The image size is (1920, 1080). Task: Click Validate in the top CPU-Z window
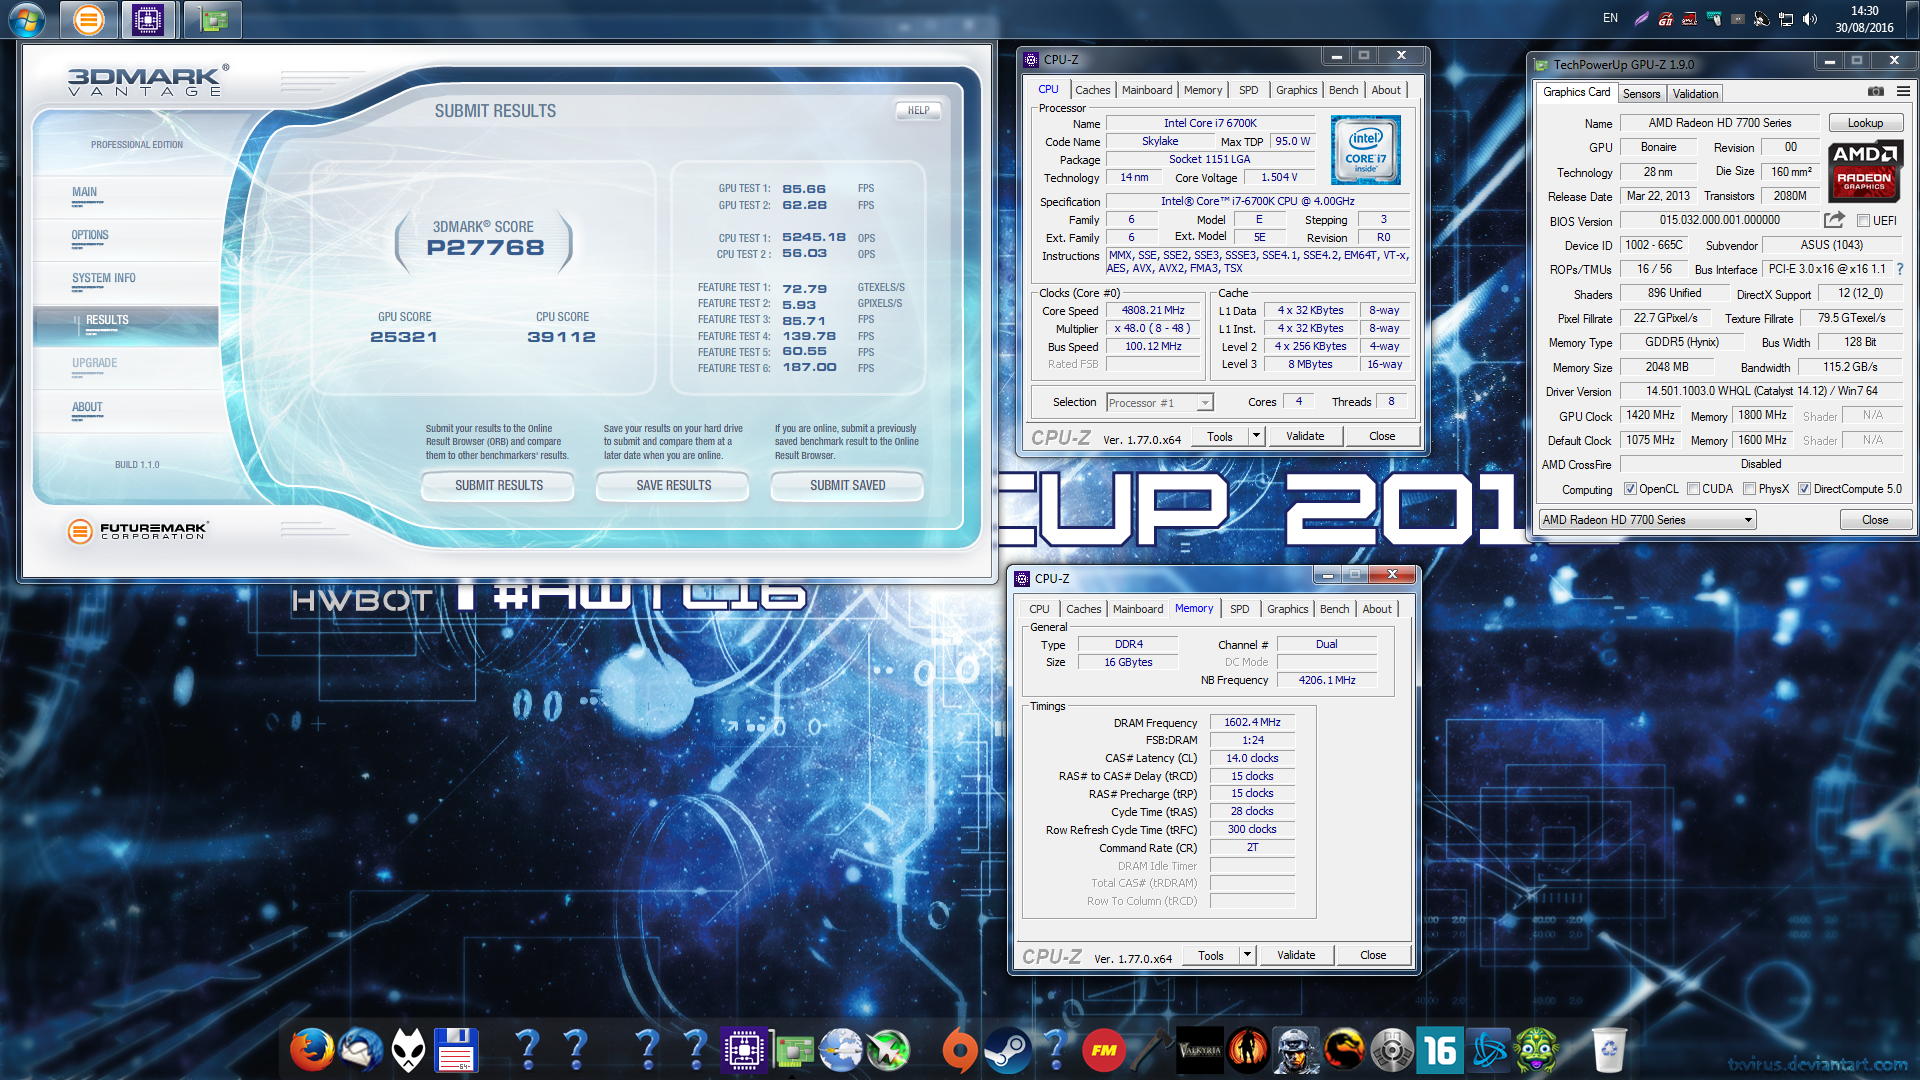(x=1304, y=436)
